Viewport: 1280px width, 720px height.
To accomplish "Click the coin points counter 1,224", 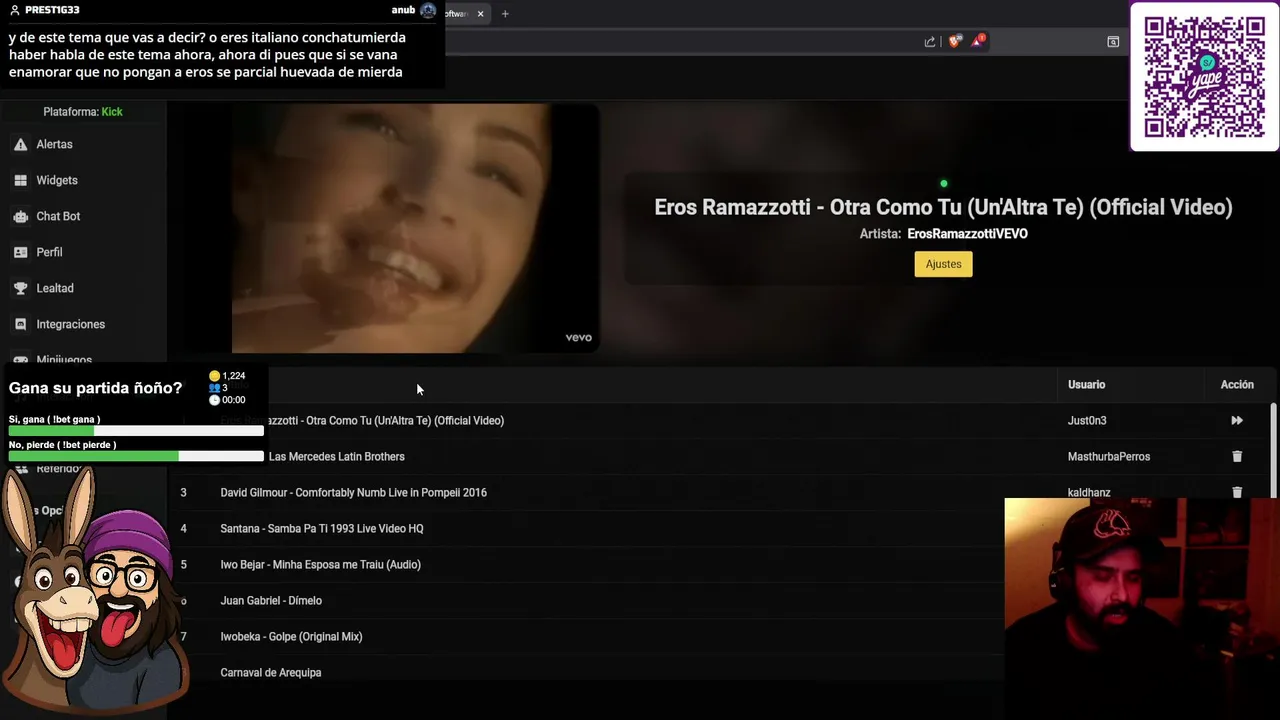I will (227, 376).
